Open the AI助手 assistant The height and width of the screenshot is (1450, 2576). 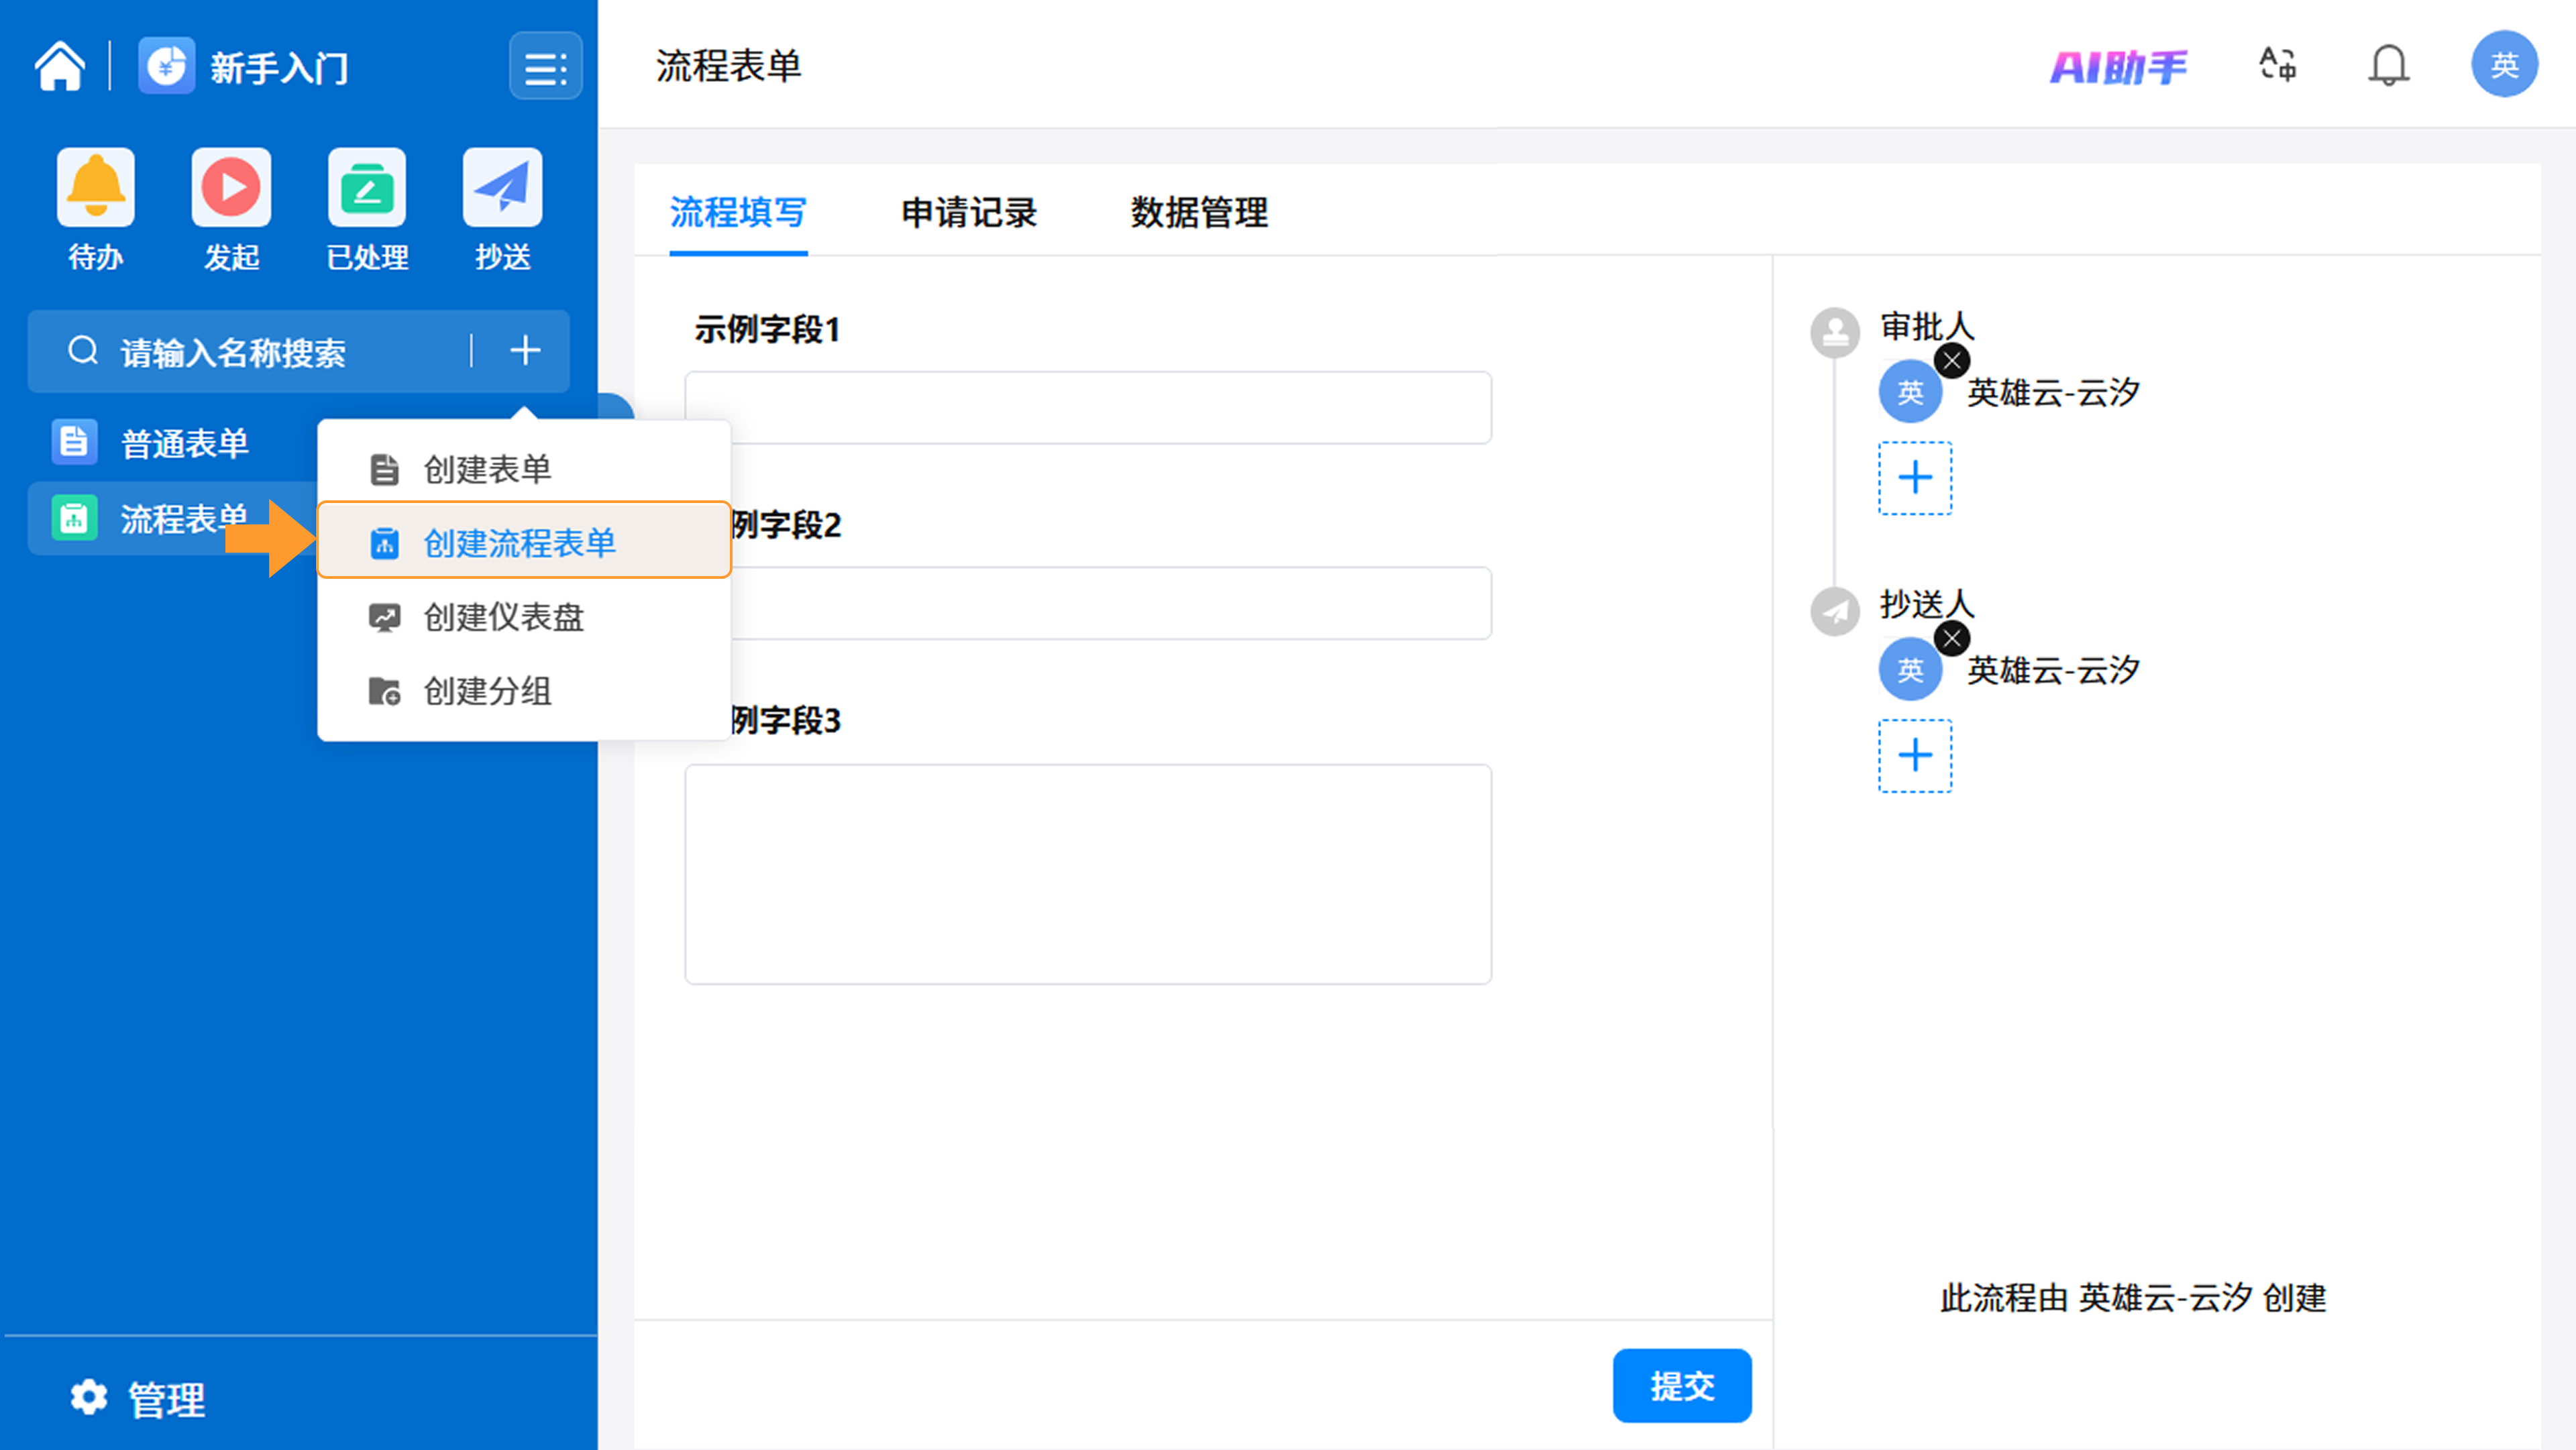tap(2118, 67)
